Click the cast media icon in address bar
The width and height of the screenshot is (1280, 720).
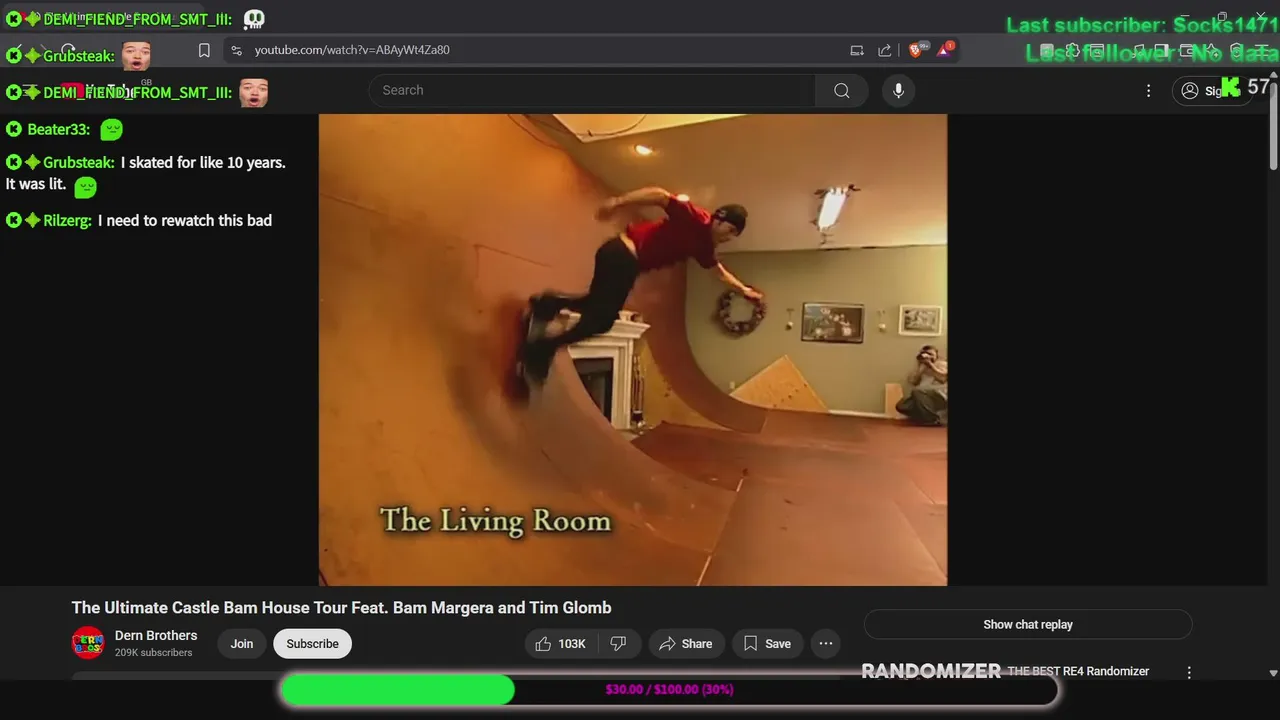pos(857,50)
